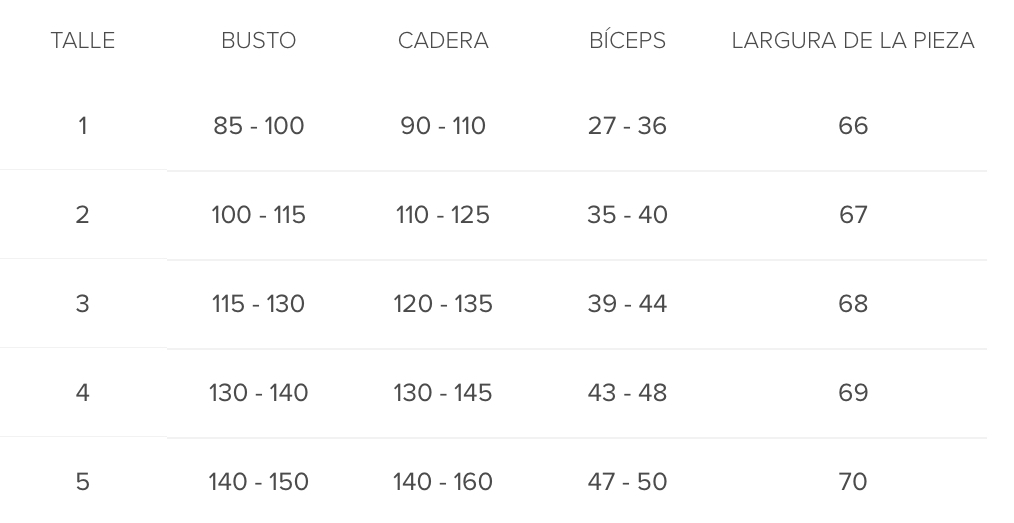Screen dimensions: 1014x523
Task: Click the bust value 85 - 100
Action: pos(258,126)
